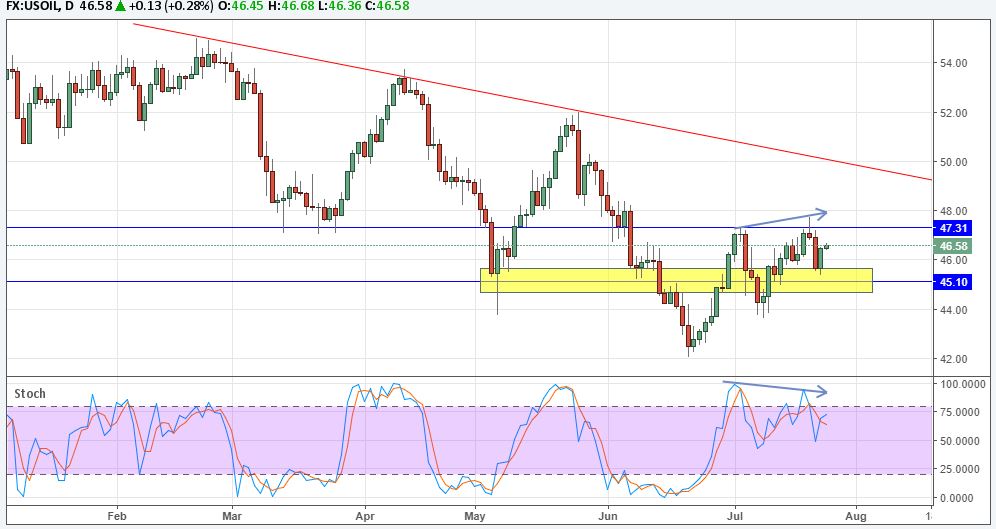Click the 54.00 price axis value
This screenshot has width=996, height=529.
tap(953, 63)
